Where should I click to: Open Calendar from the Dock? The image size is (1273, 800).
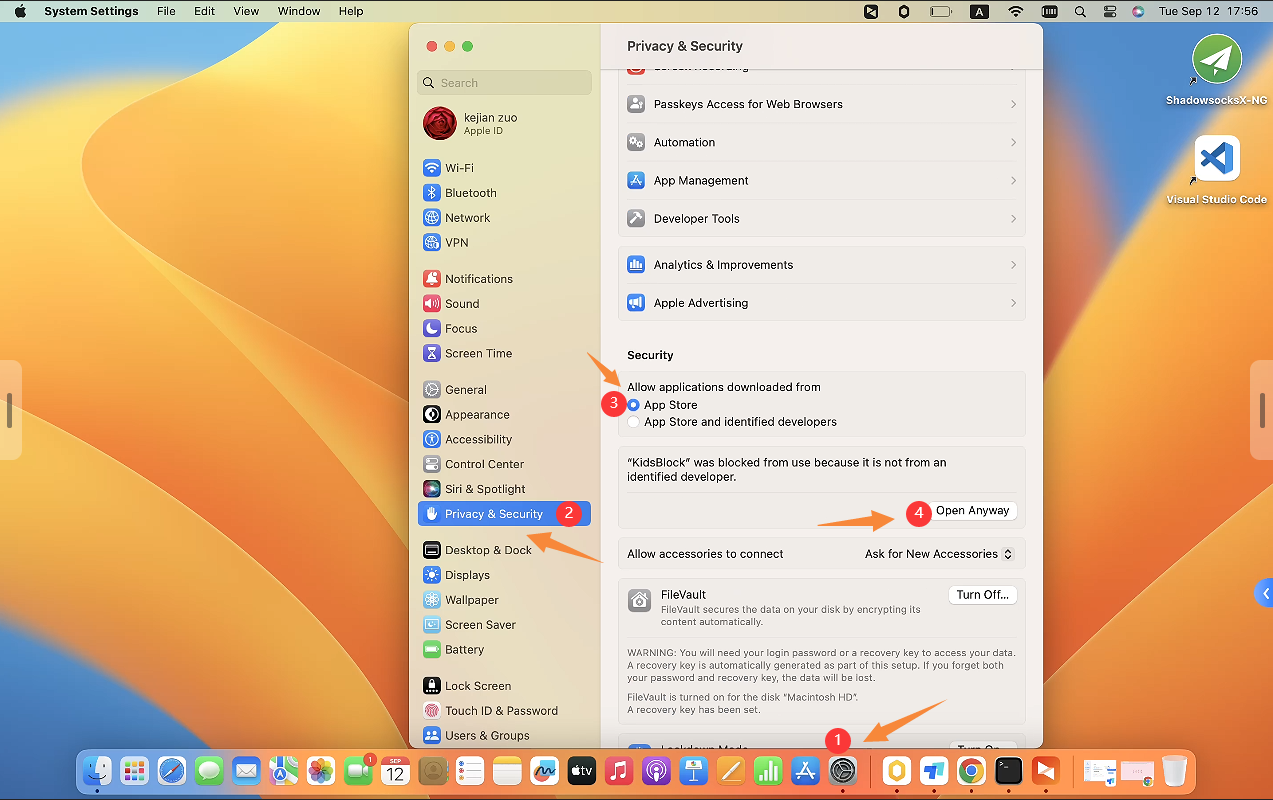pos(395,771)
